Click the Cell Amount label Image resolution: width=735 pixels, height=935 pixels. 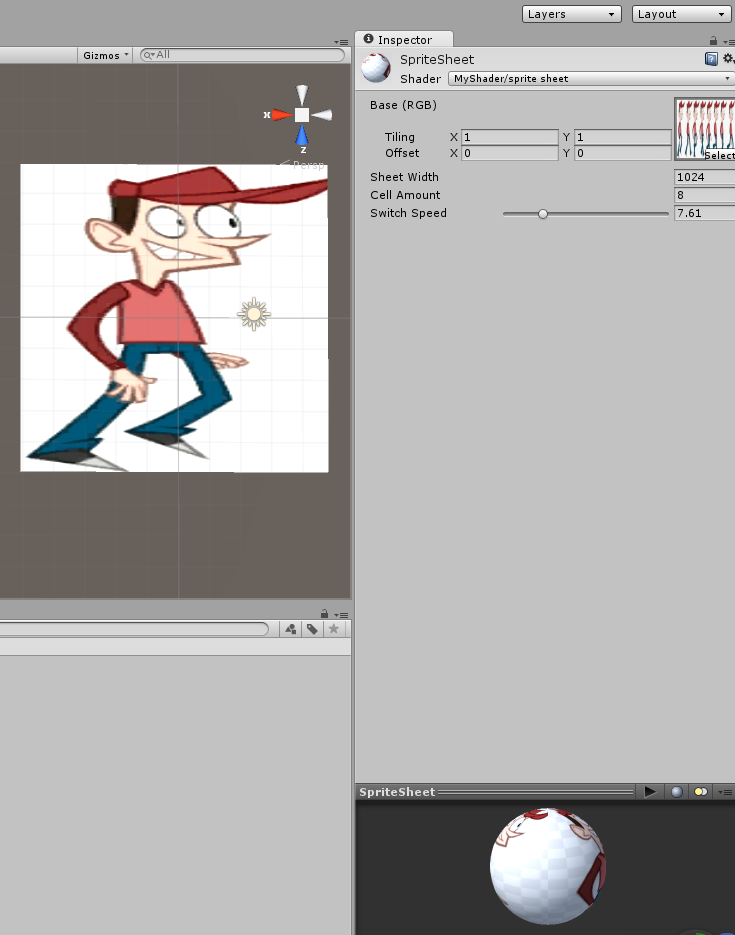(405, 195)
